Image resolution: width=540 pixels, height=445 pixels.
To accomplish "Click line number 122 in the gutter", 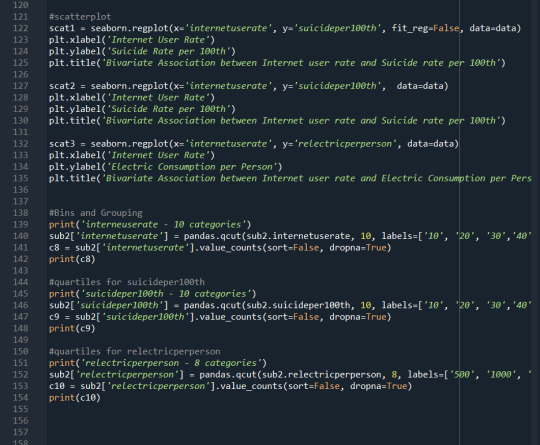I will 20,28.
